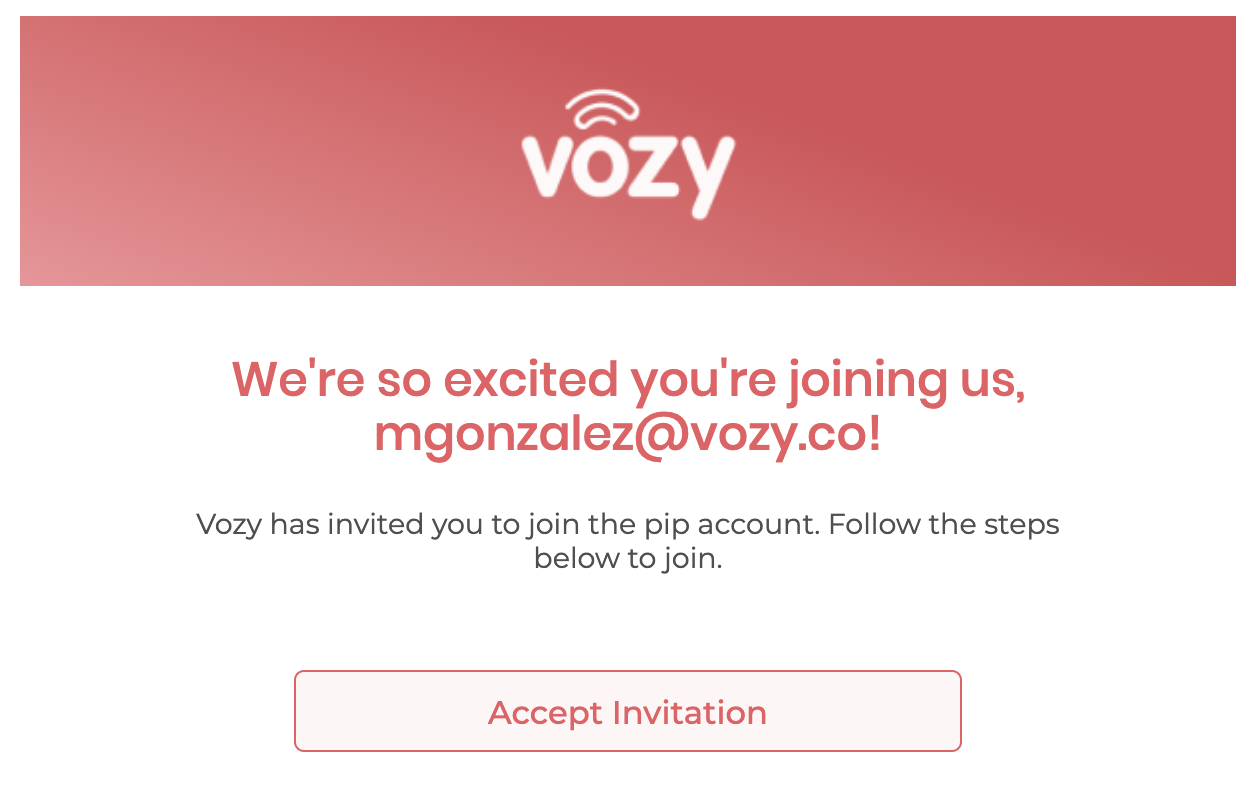1248x806 pixels.
Task: Click the word "Vozy" starting the paragraph
Action: (229, 525)
